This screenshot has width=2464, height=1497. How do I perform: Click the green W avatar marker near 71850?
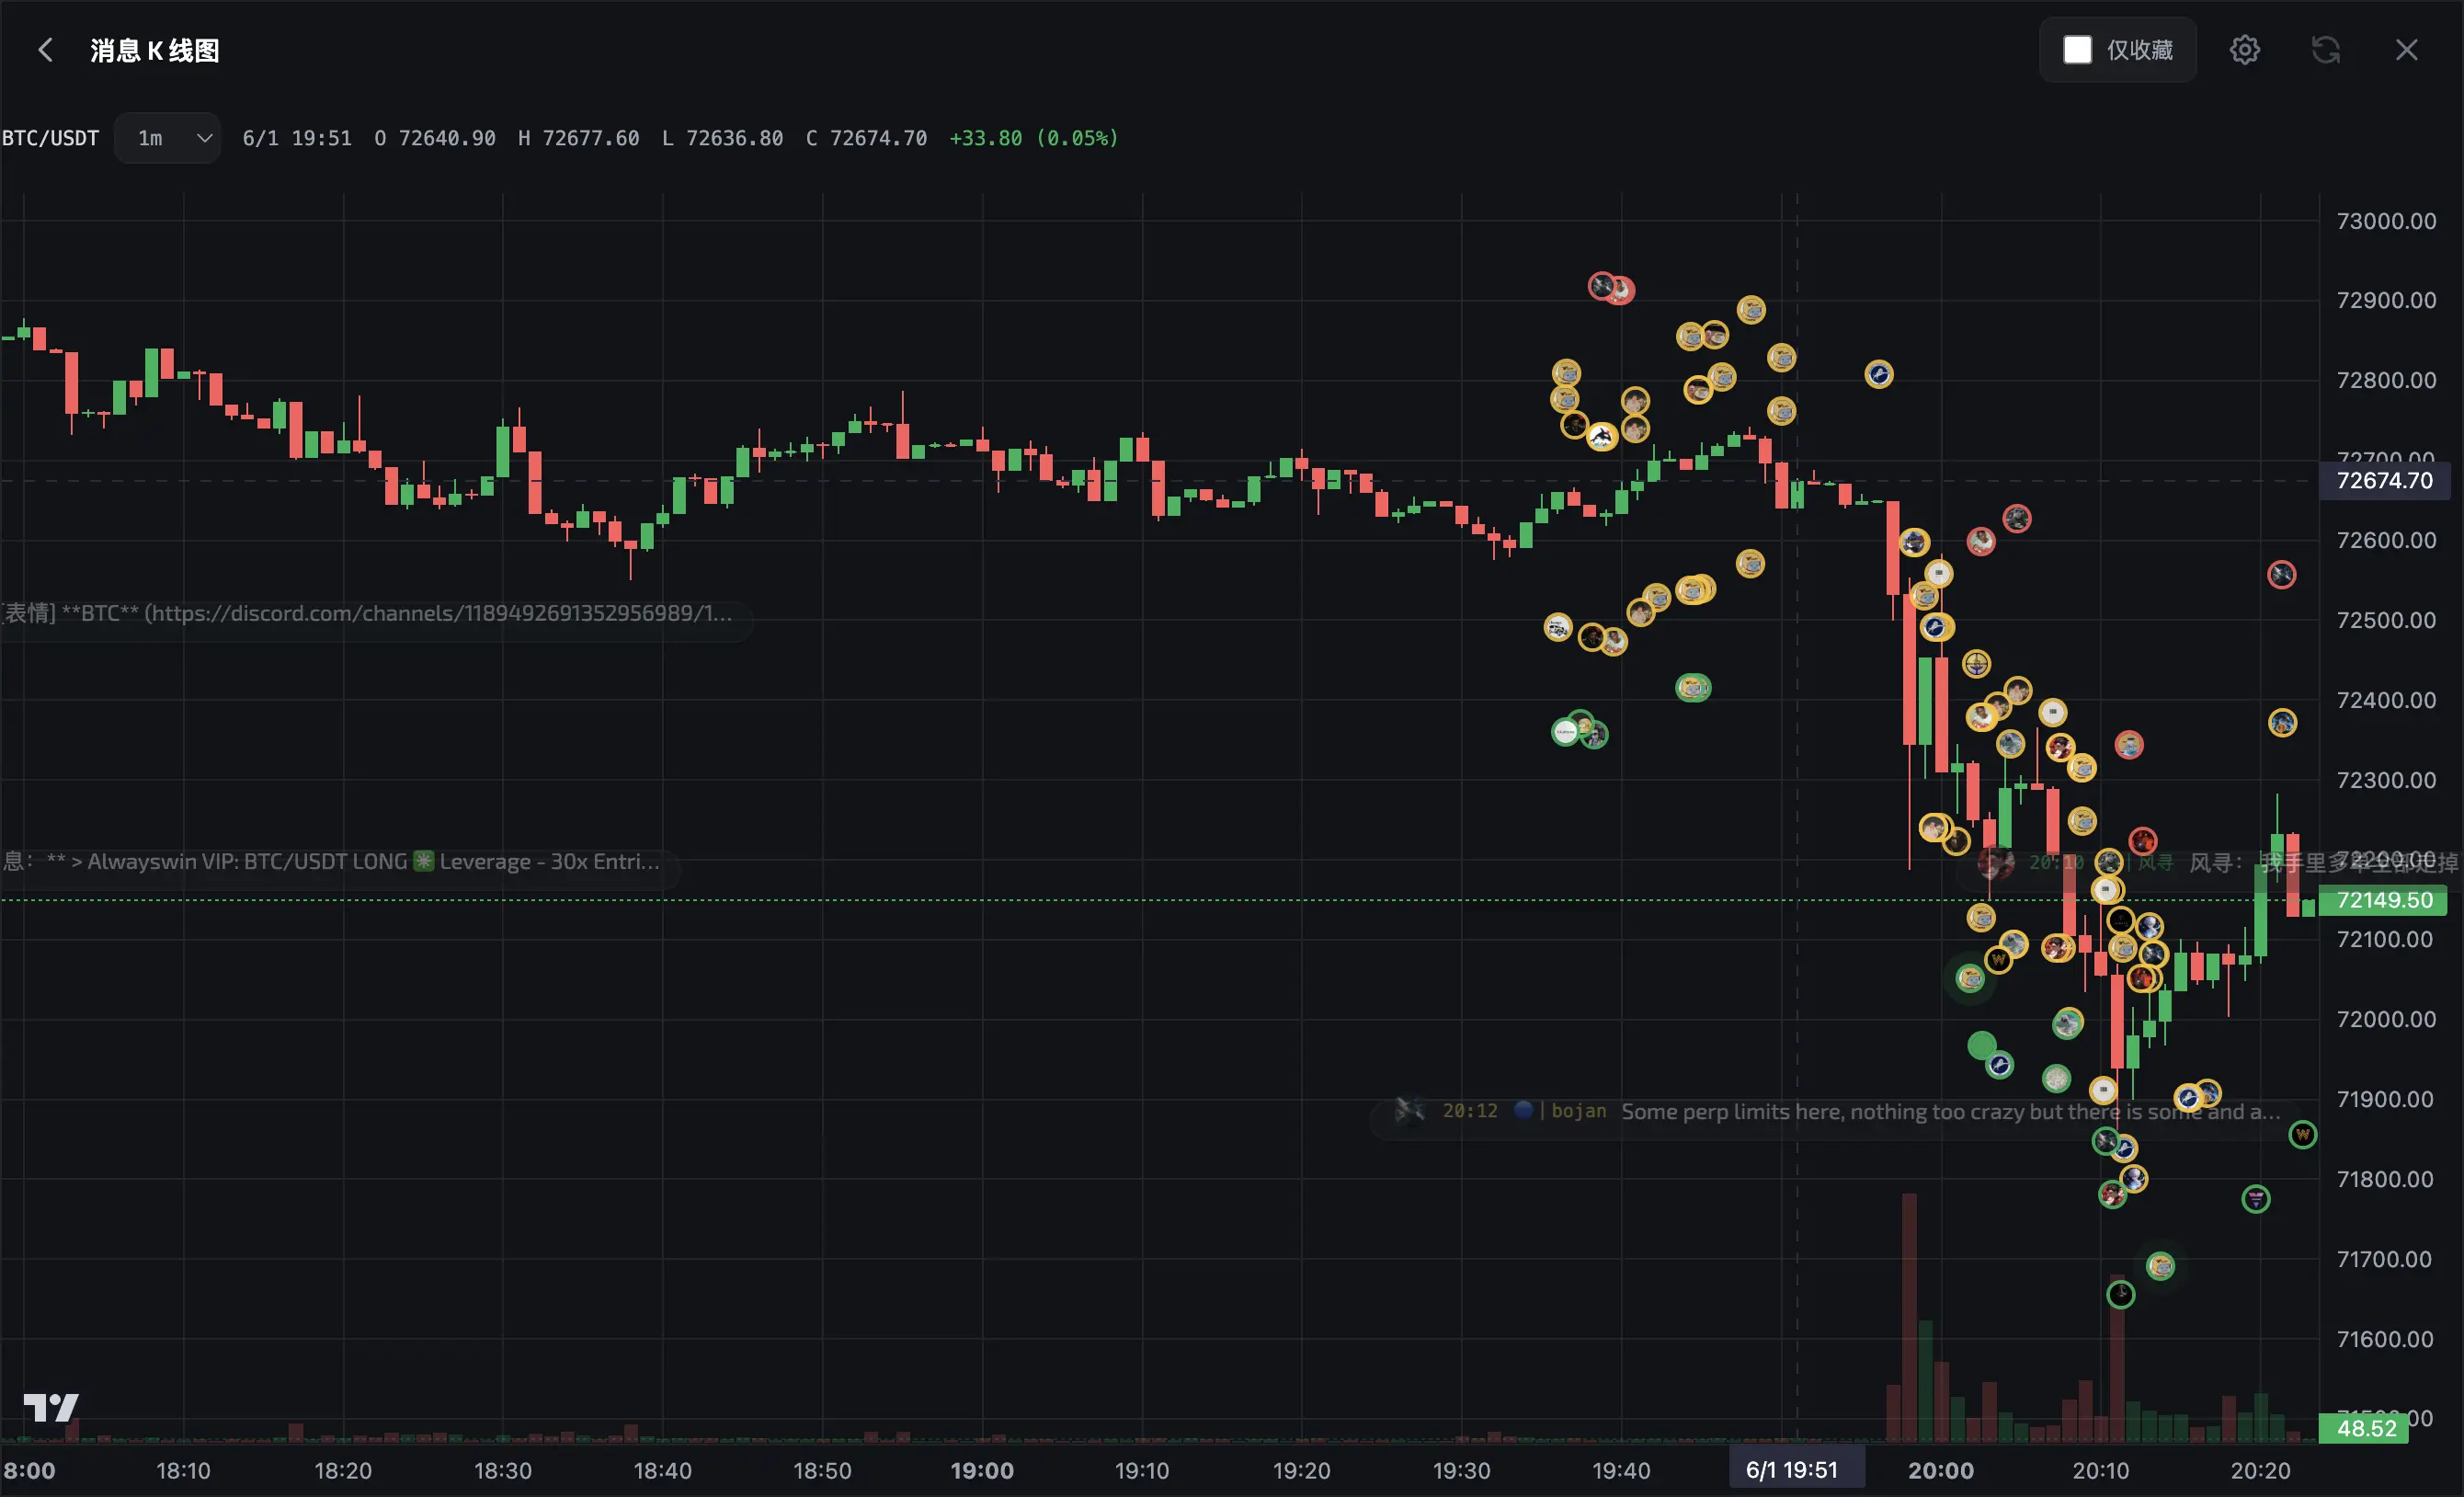point(2303,1134)
